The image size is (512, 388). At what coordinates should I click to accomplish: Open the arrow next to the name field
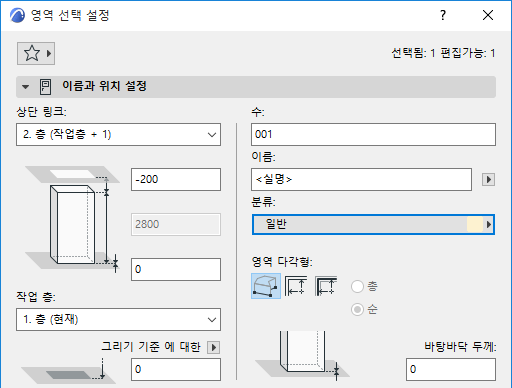(488, 180)
